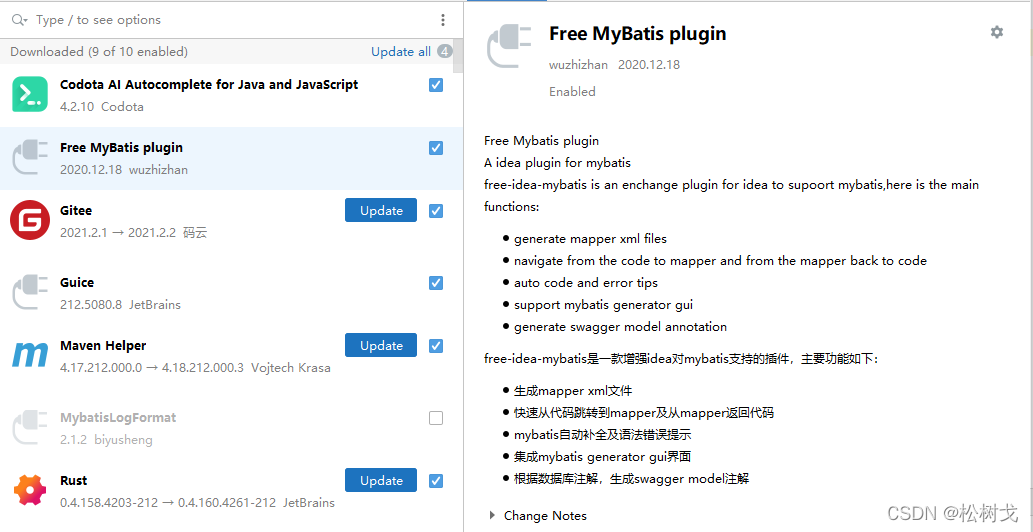Select the Guice plugin name
1033x532 pixels.
(x=77, y=282)
